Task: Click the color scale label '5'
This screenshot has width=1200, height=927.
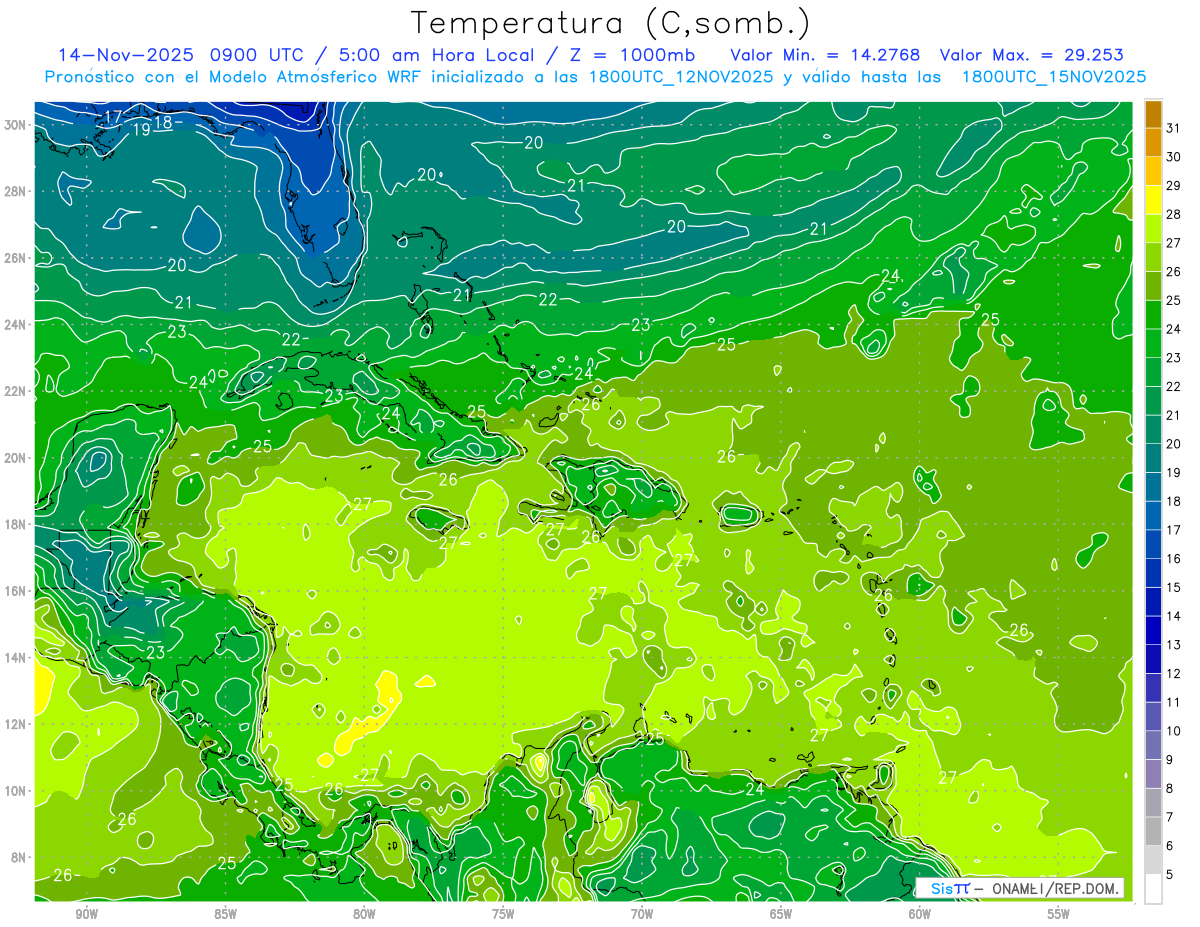Action: [x=1170, y=875]
